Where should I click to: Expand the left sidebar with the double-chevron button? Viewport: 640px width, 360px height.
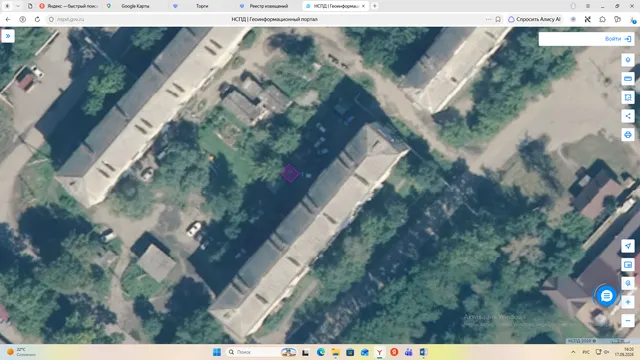8,36
